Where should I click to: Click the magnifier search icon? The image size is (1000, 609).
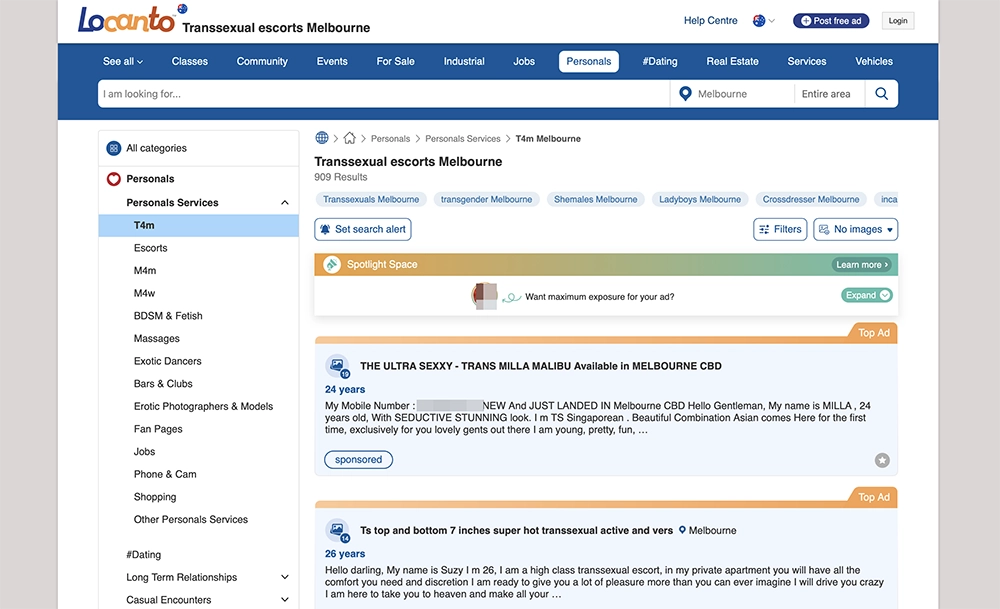click(x=881, y=94)
